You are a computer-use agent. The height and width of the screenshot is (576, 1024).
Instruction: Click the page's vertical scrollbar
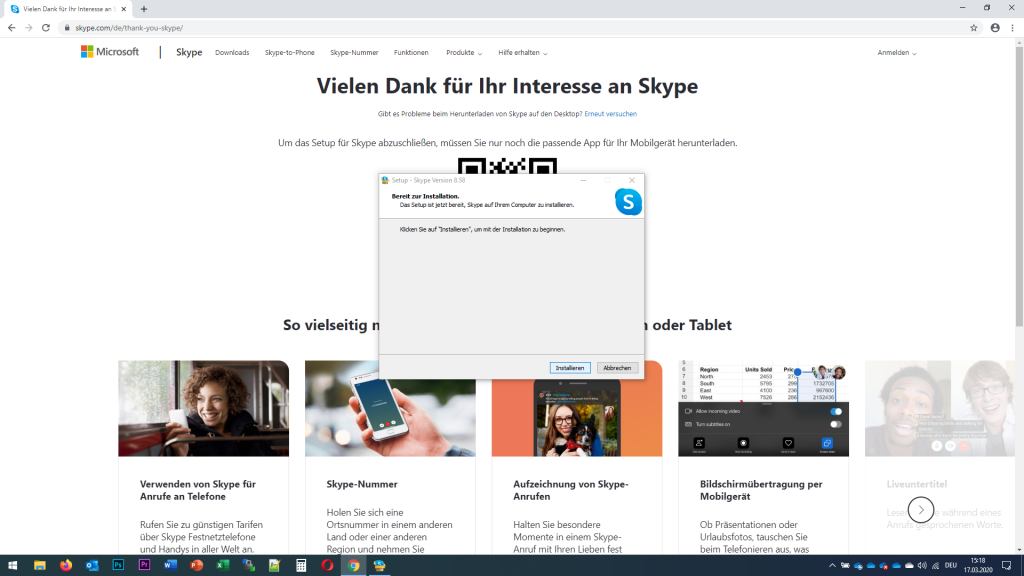pos(1019,186)
